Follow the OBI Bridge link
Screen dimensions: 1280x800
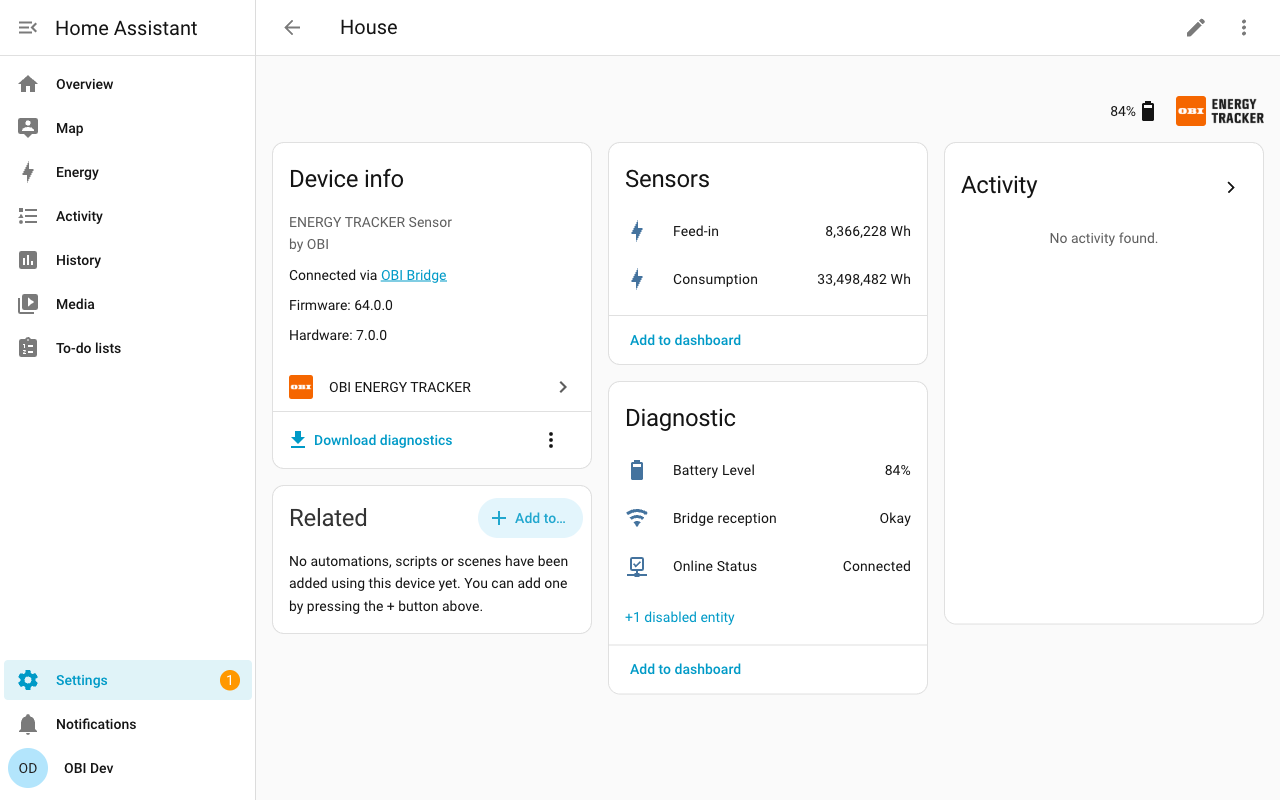pos(414,275)
